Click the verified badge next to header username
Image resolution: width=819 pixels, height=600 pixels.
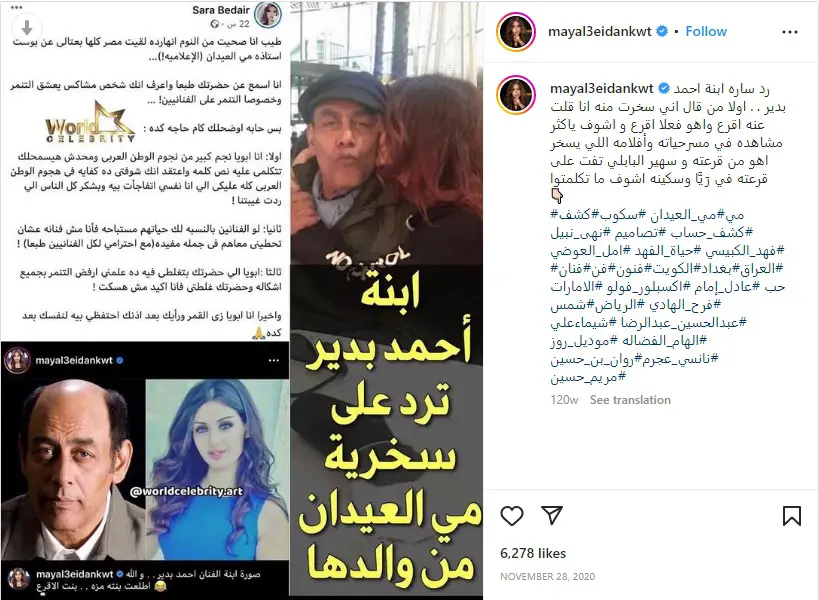pos(662,31)
